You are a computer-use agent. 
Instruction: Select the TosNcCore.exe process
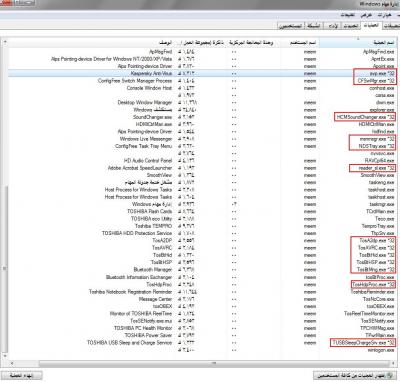[378, 299]
